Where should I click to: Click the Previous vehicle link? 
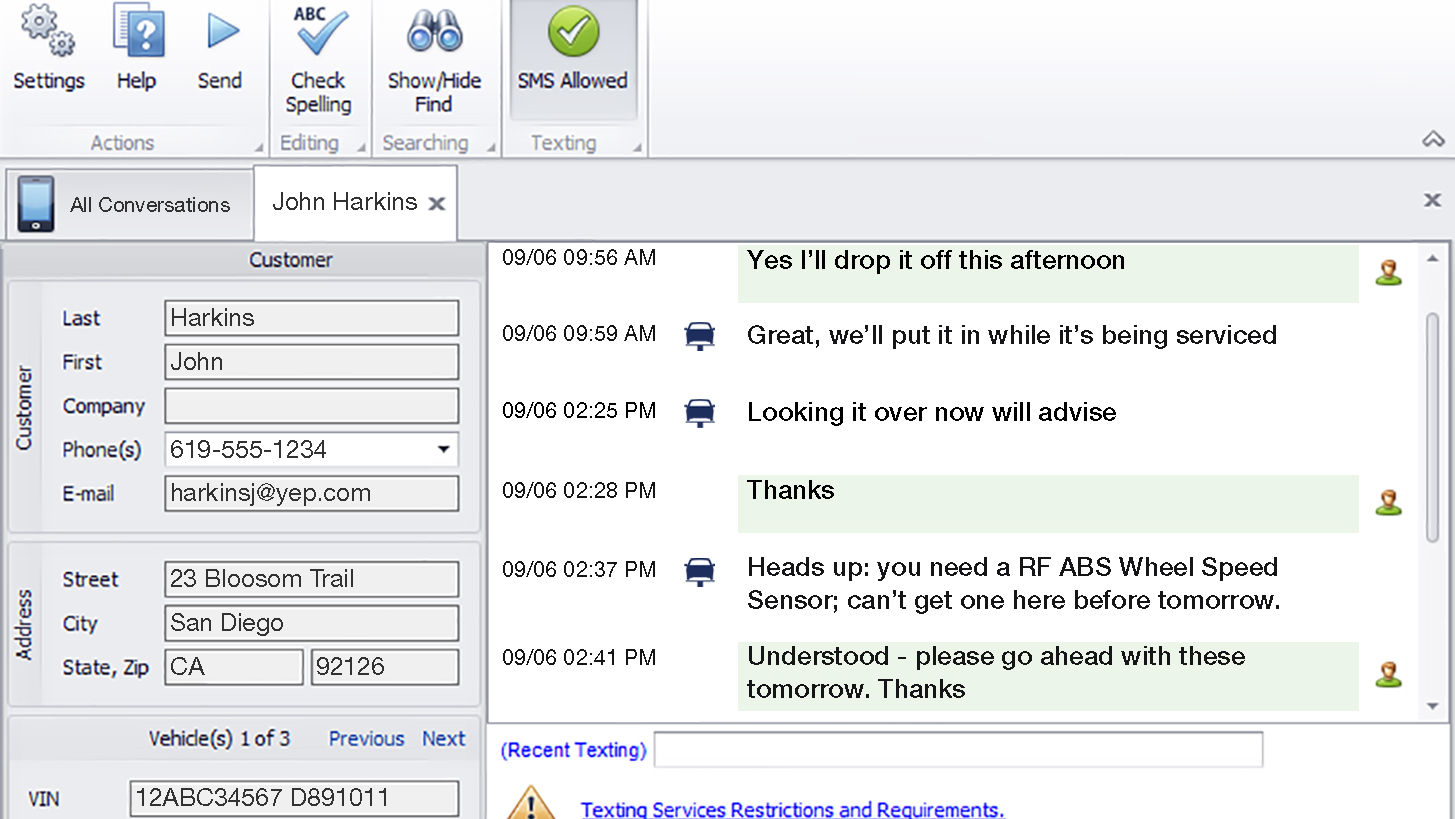point(366,739)
